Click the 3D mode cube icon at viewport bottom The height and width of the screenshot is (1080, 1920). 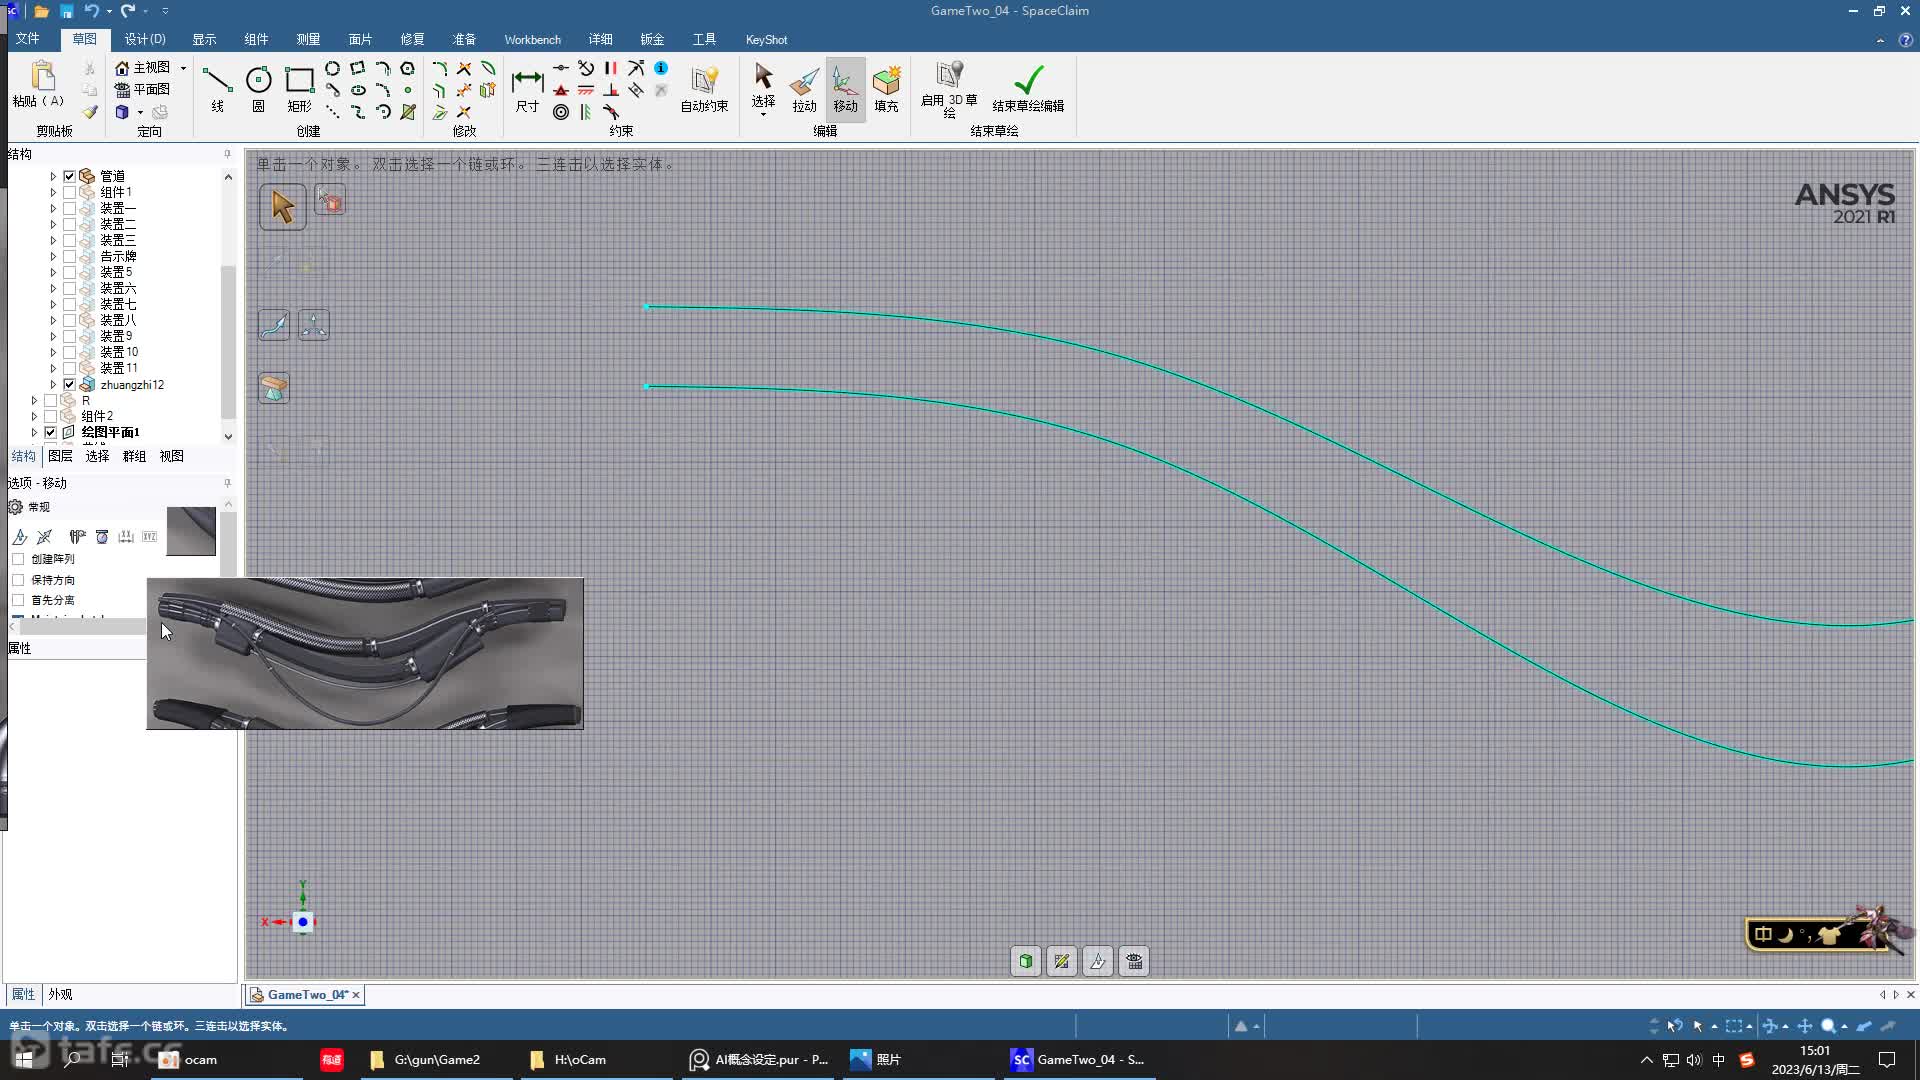pyautogui.click(x=1026, y=961)
